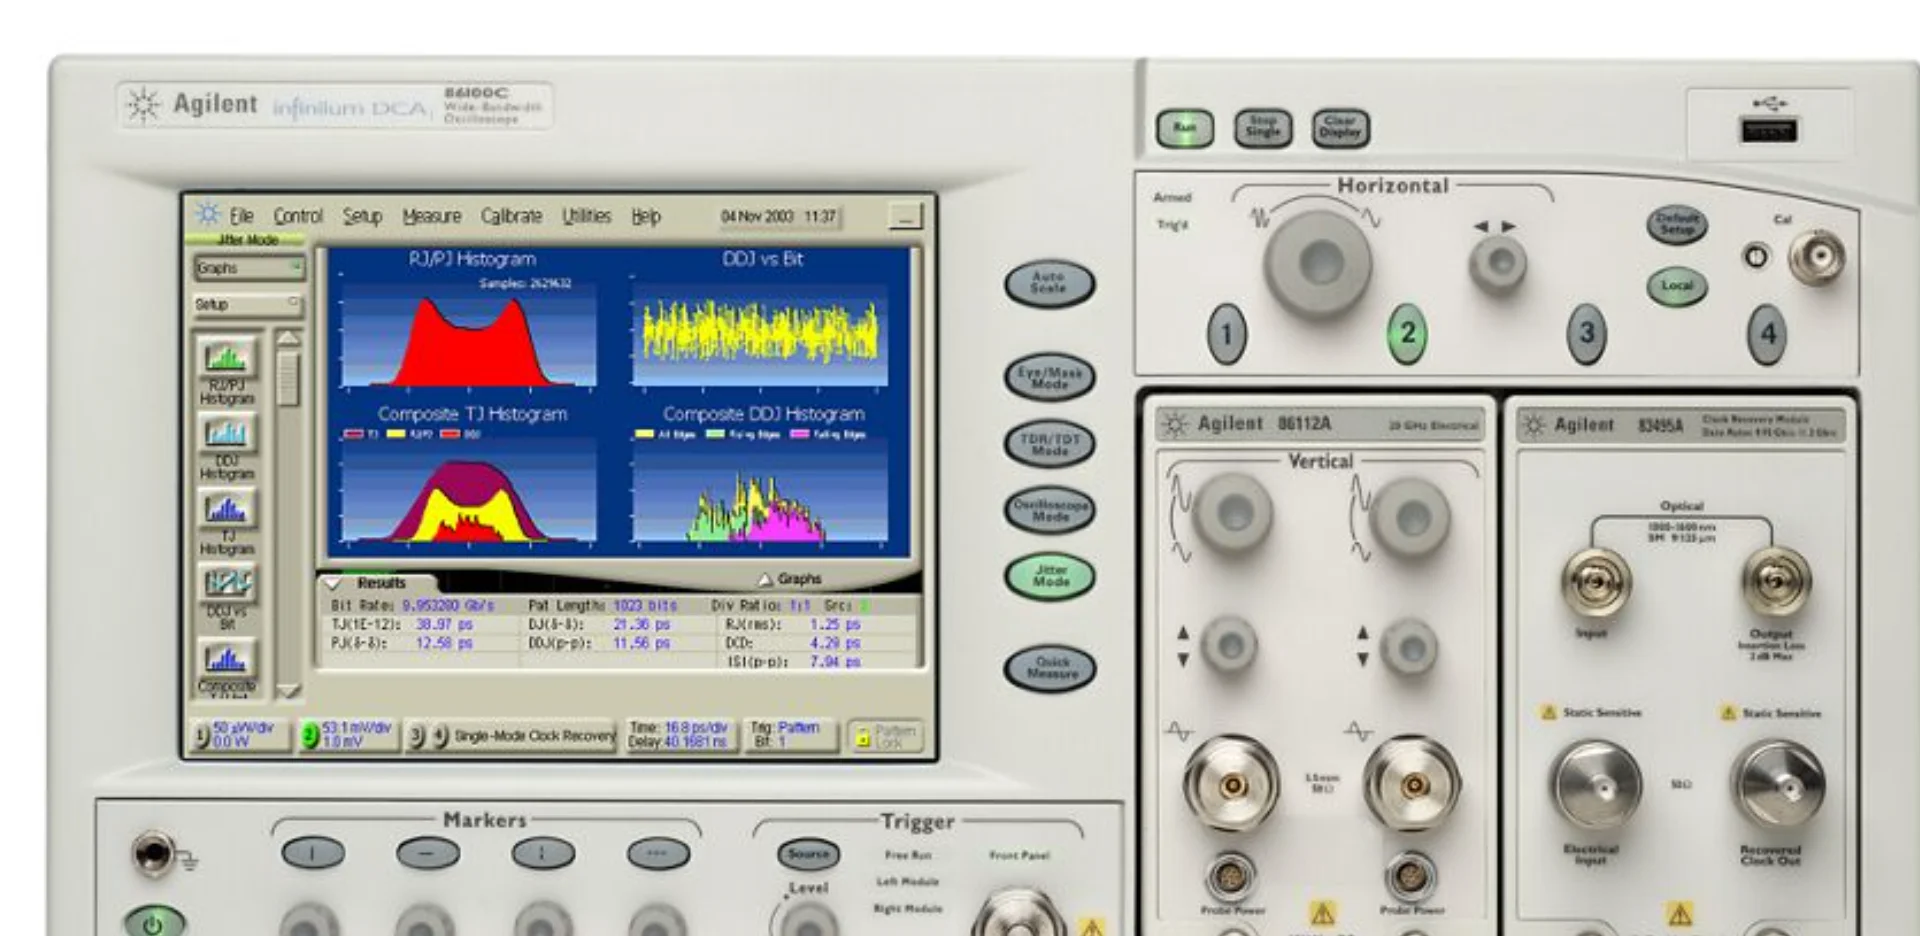Screen dimensions: 1920x936
Task: Open the Utilities menu
Action: point(586,216)
